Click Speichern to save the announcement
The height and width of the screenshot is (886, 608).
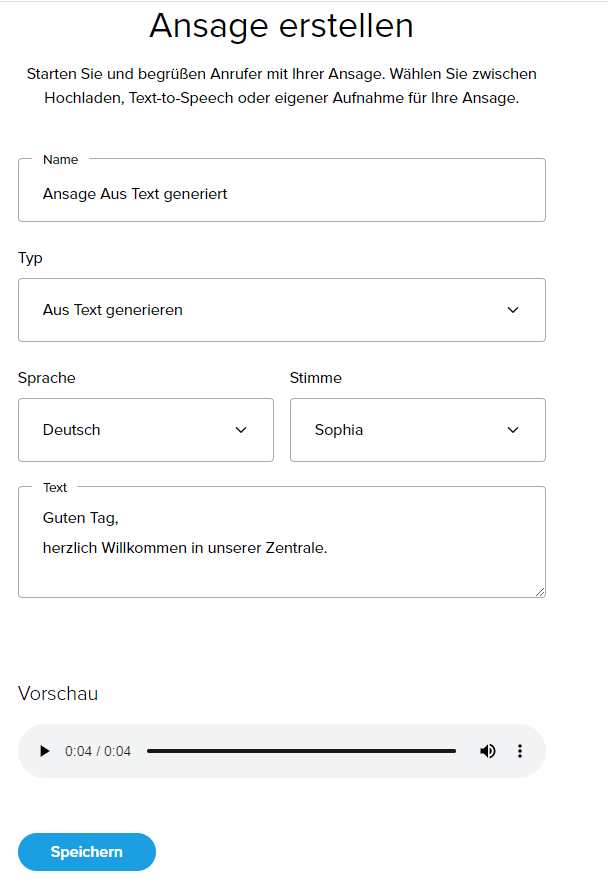coord(87,852)
